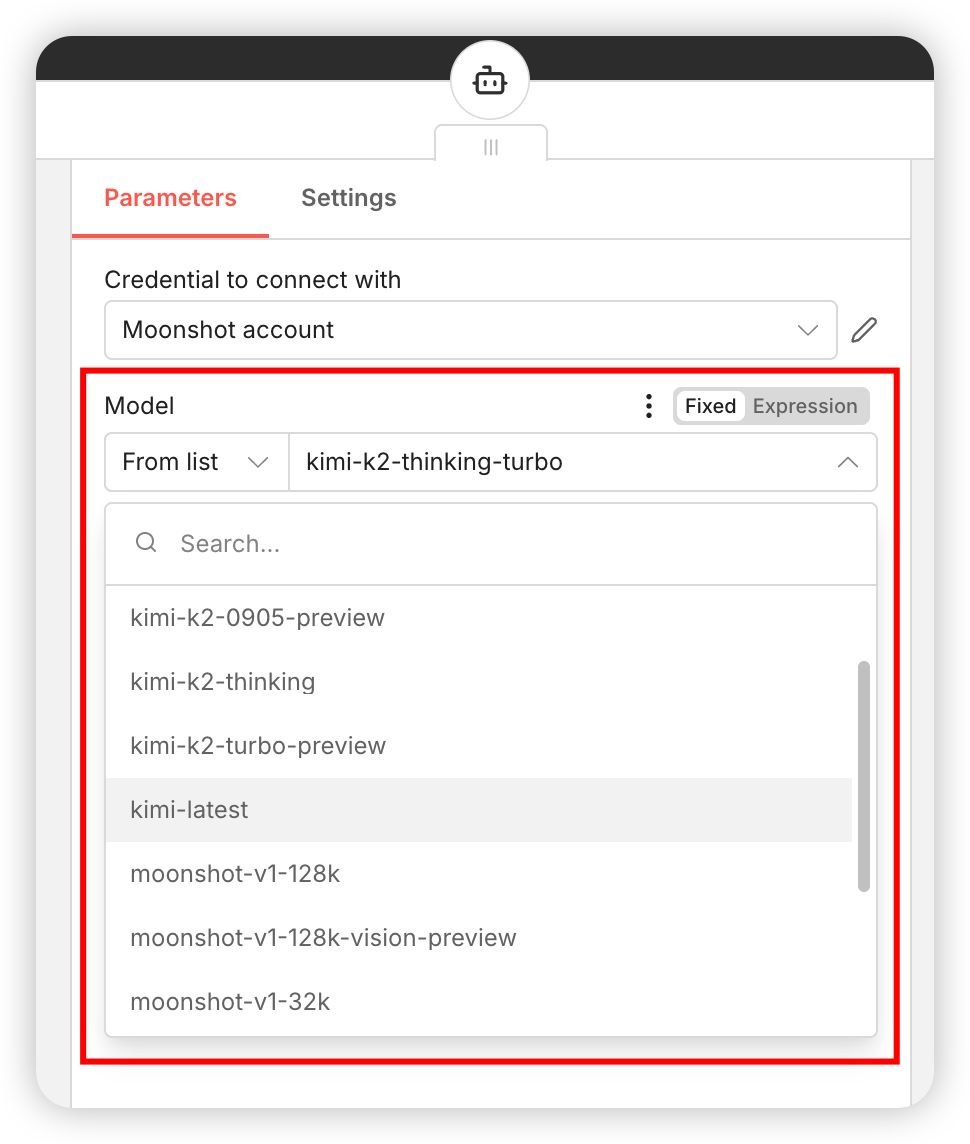This screenshot has height=1144, width=970.
Task: Click the robot node icon at top
Action: point(489,82)
